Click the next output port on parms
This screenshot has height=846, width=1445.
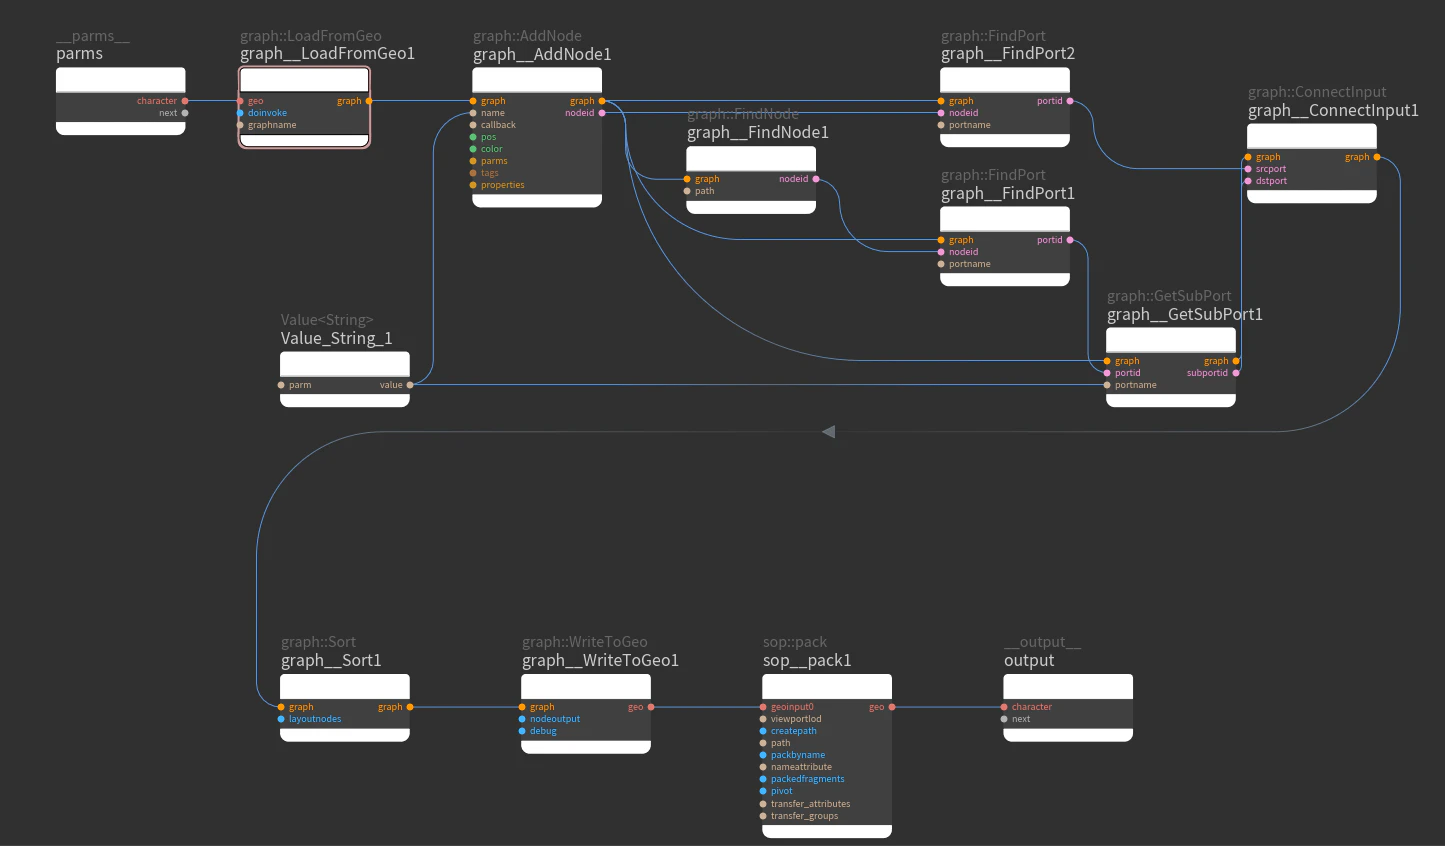click(x=185, y=113)
